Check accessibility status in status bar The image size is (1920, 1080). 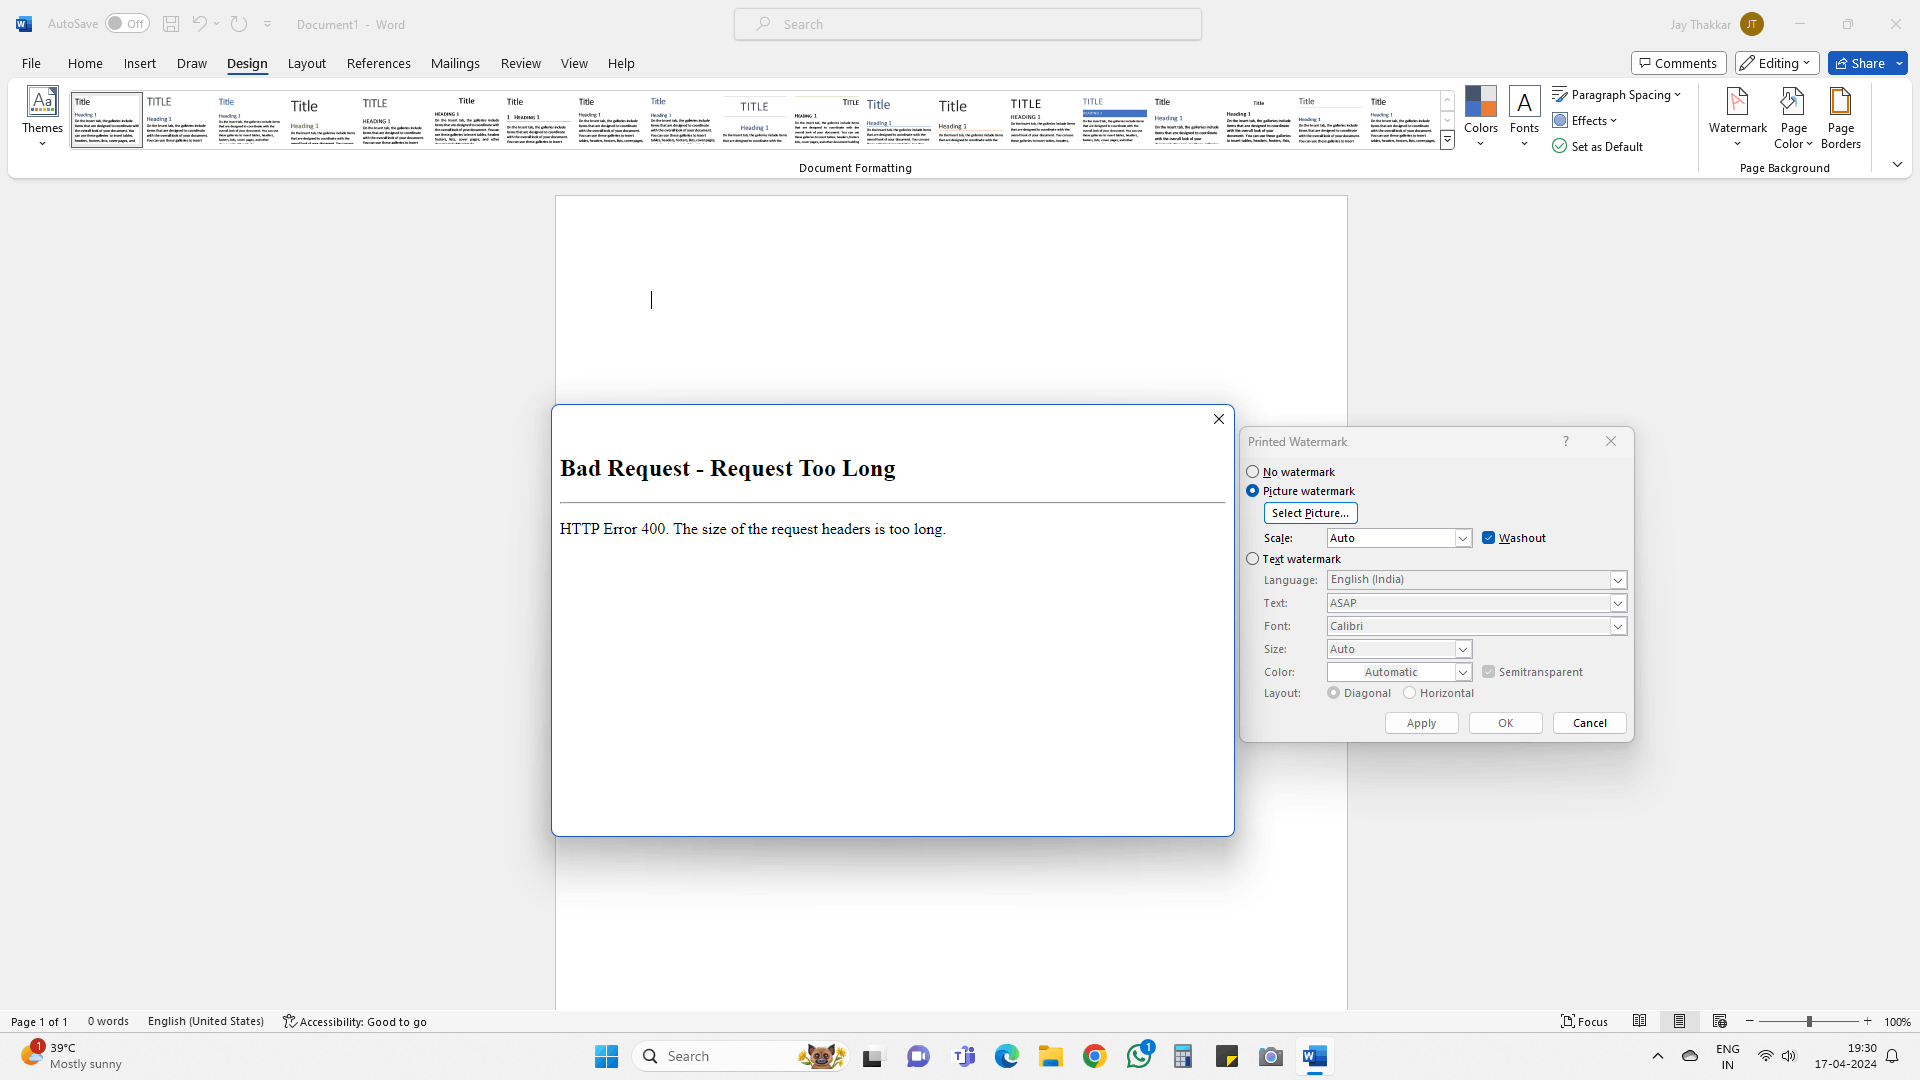[355, 1021]
